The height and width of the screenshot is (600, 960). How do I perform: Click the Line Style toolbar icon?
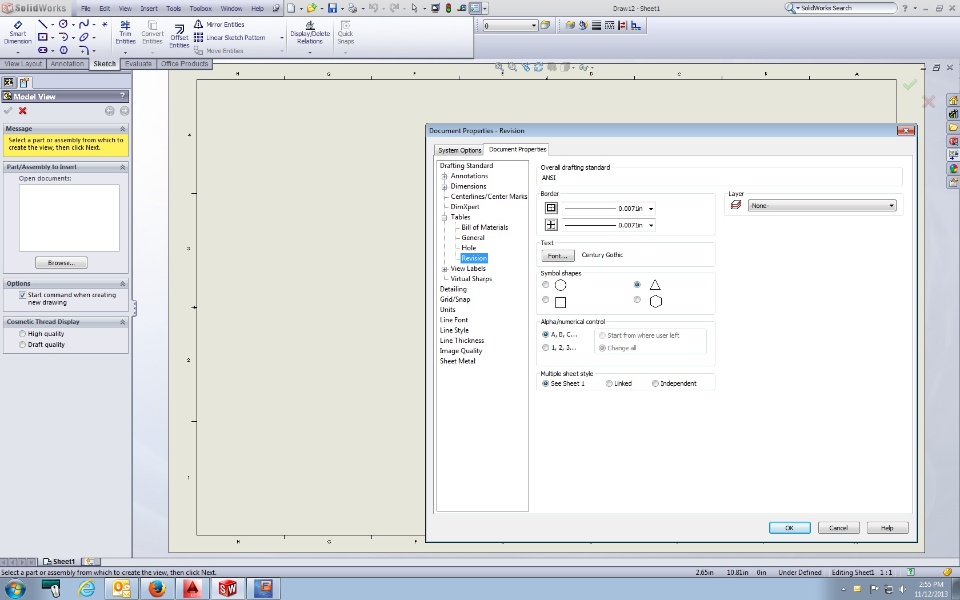609,26
